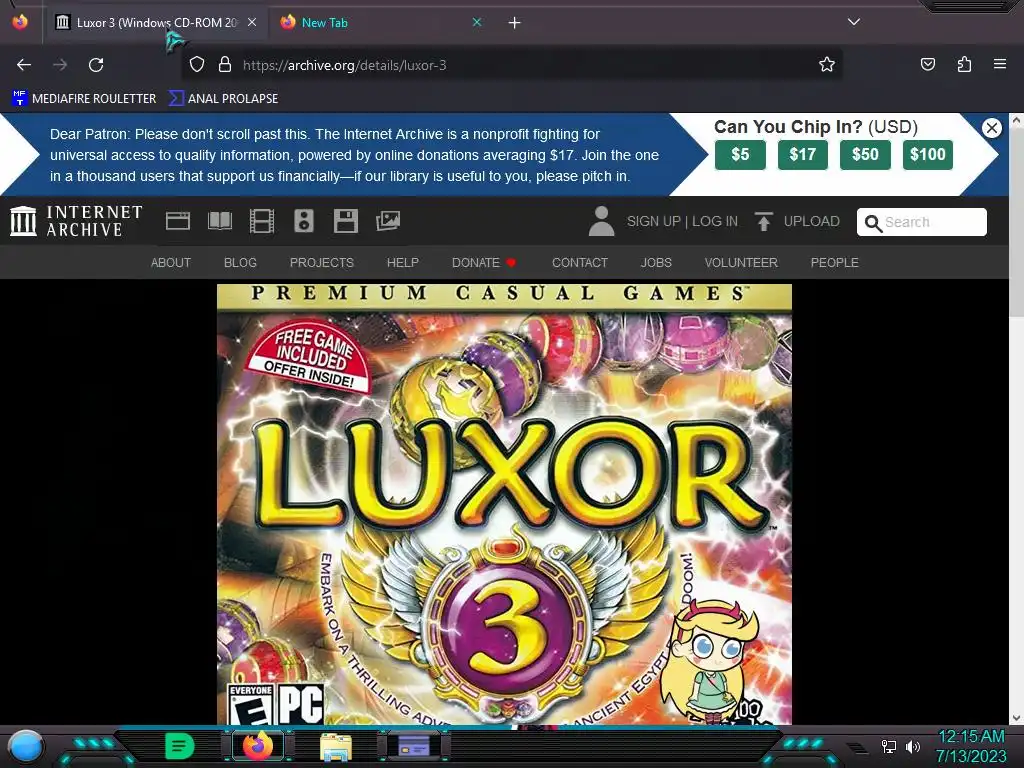
Task: Expand the list all tabs chevron
Action: coord(854,22)
